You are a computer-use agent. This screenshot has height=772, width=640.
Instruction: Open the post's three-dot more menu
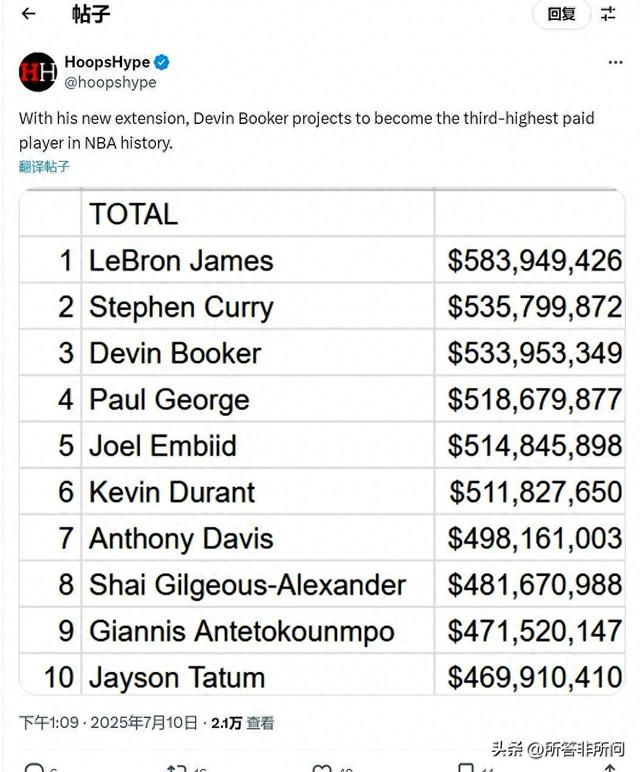pyautogui.click(x=615, y=63)
